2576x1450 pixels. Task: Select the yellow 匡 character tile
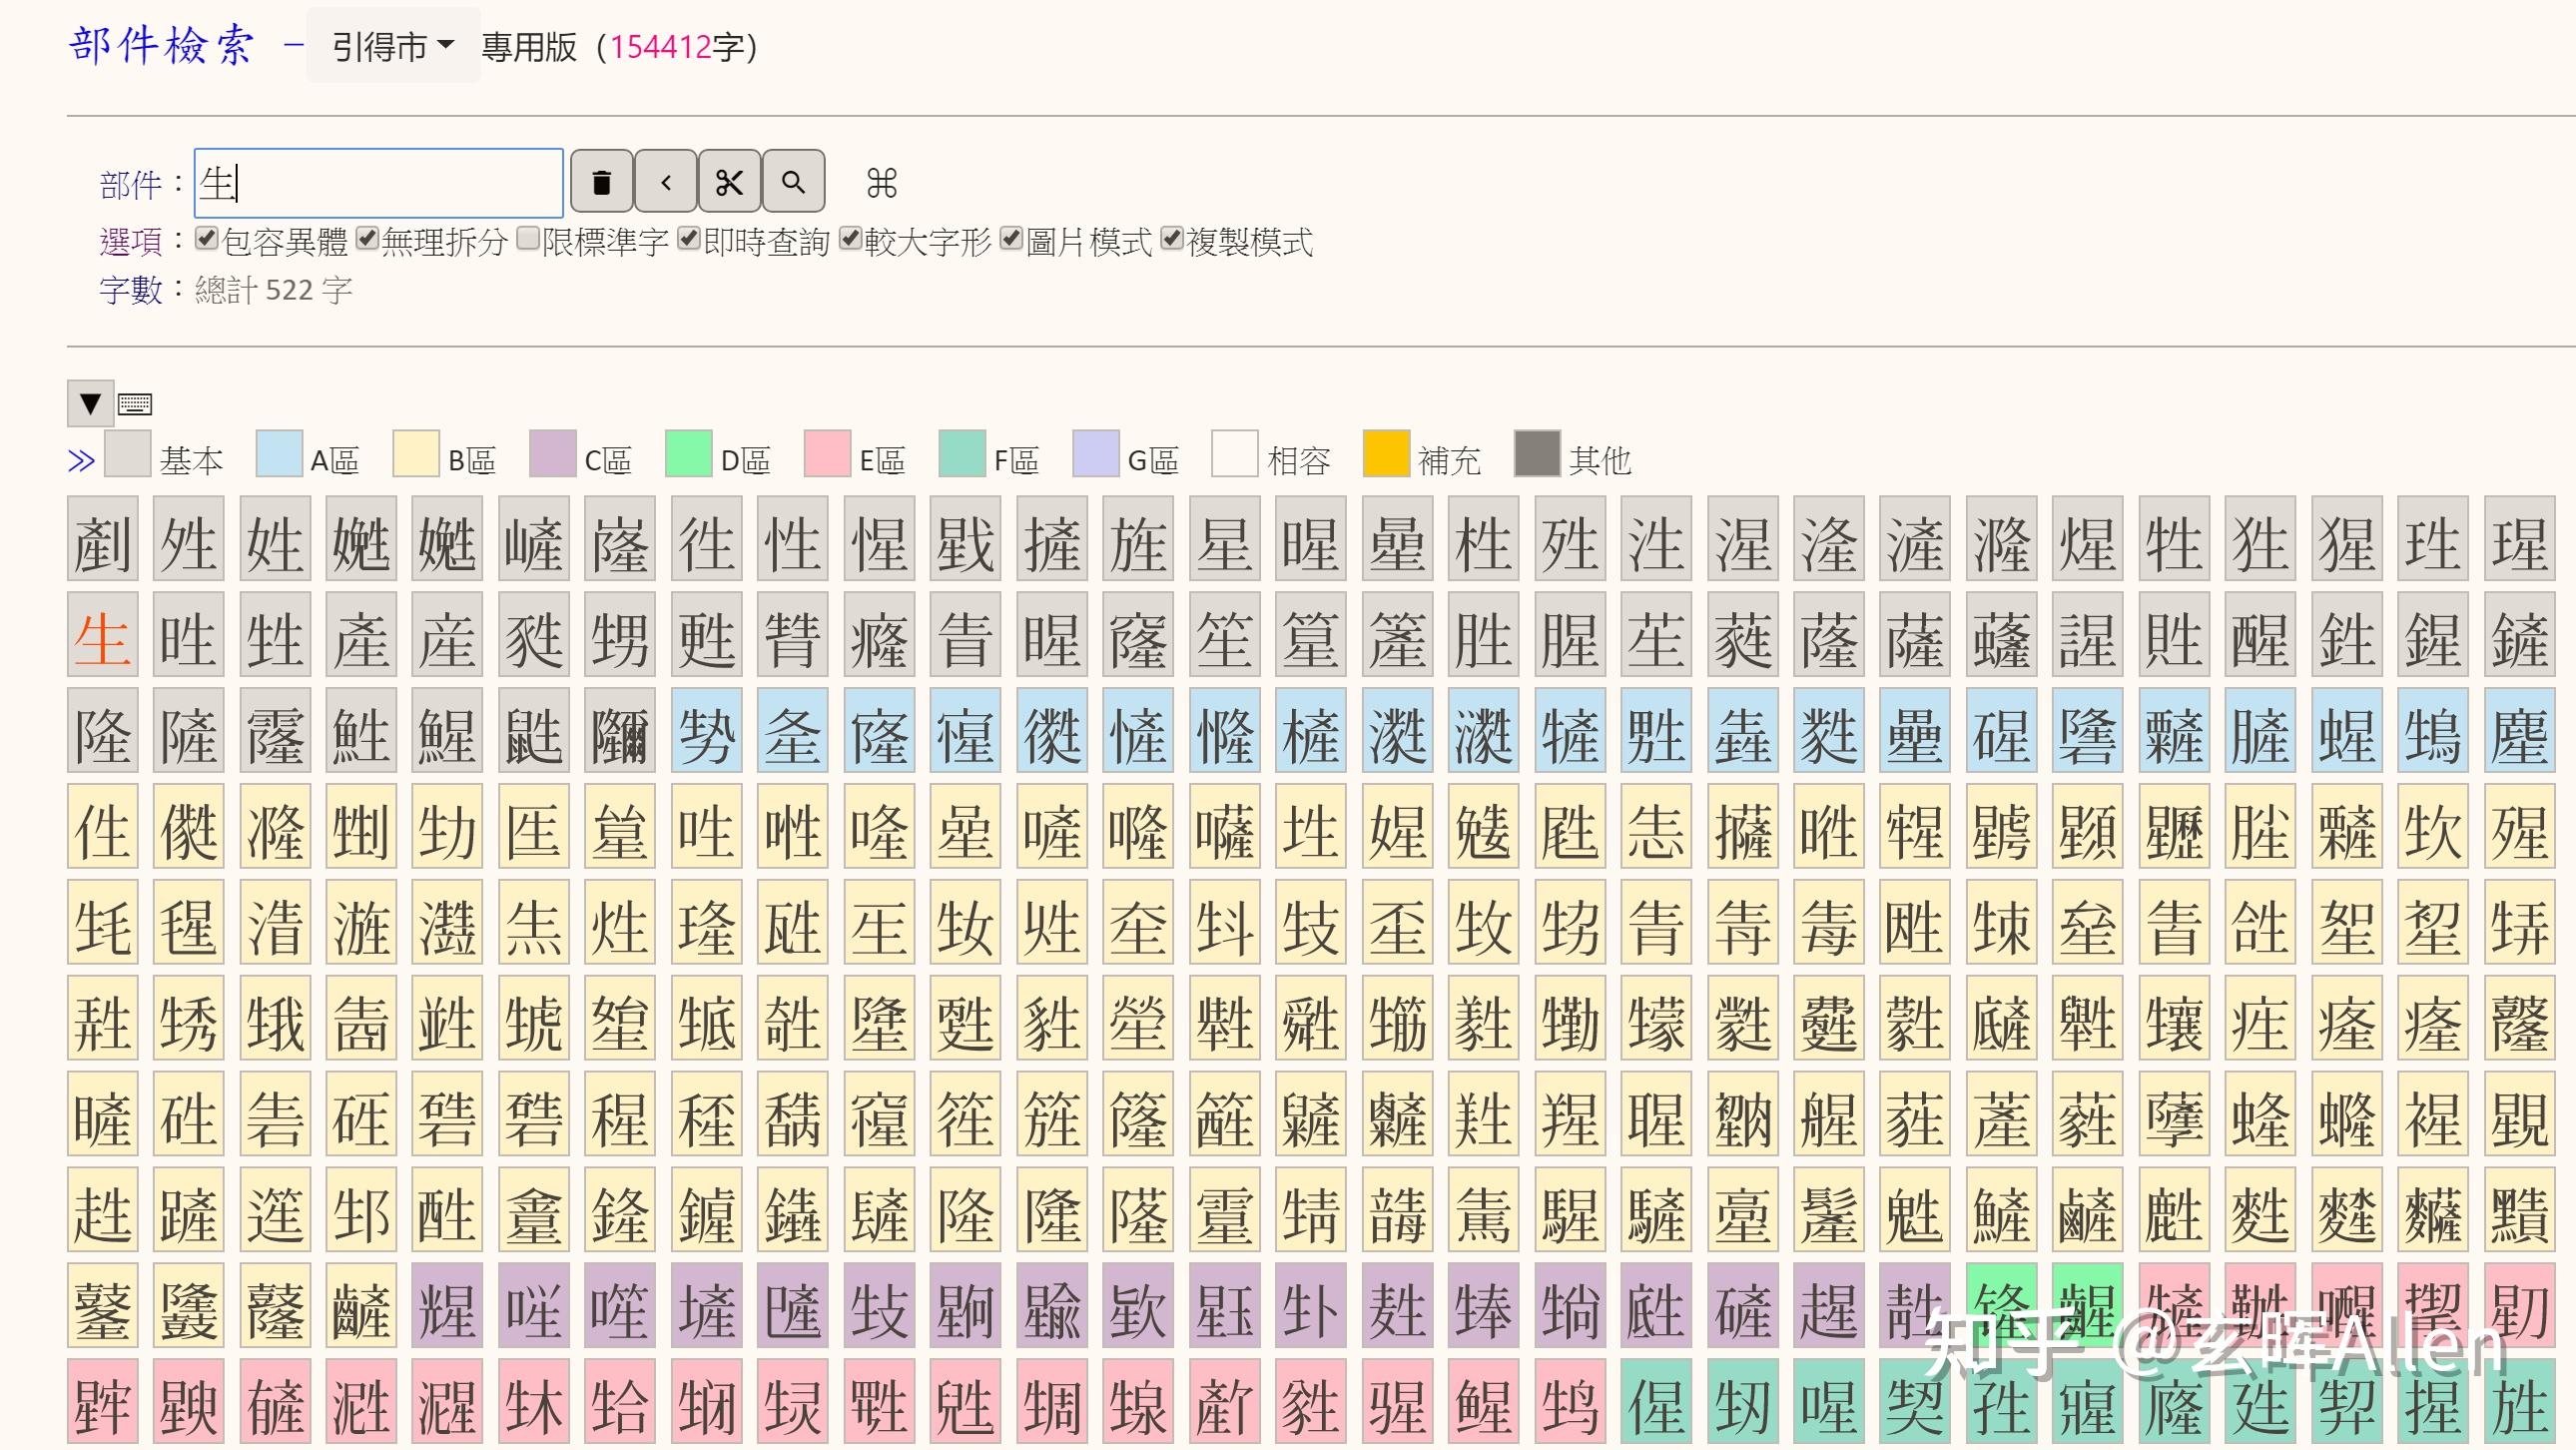coord(534,827)
